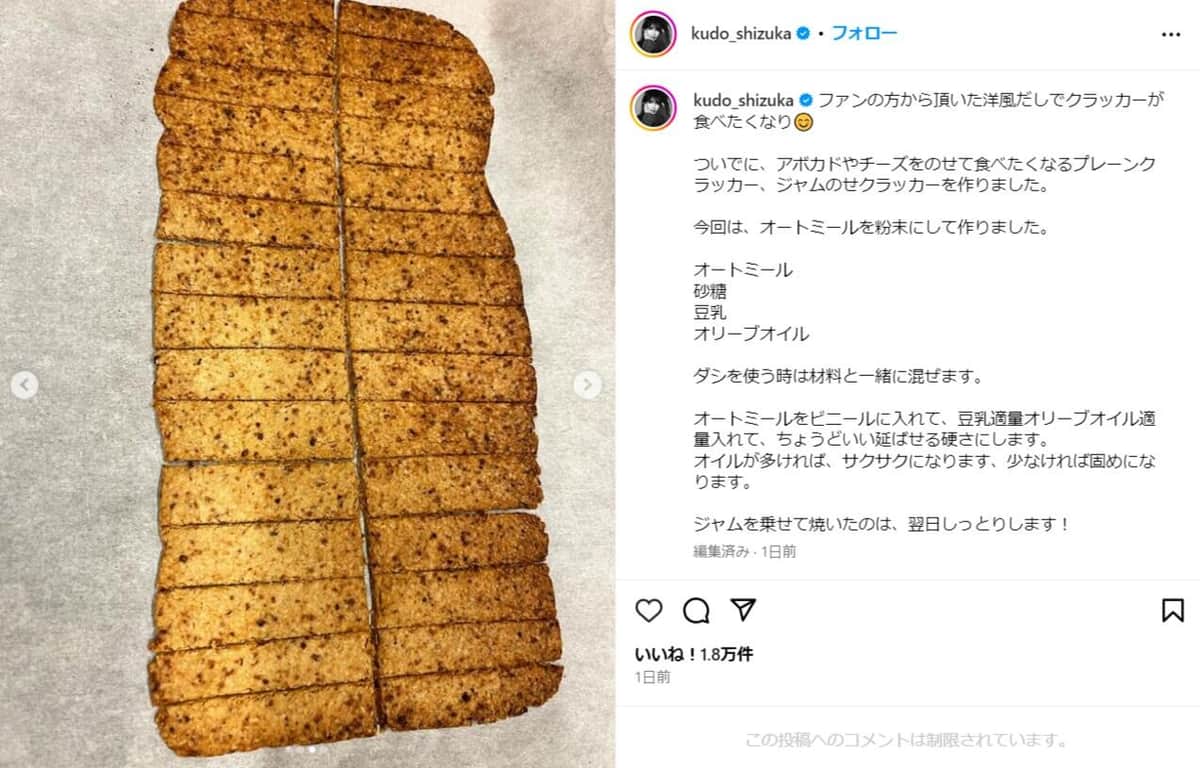Open the 1日前 timestamp under likes
Image resolution: width=1200 pixels, height=768 pixels.
pyautogui.click(x=652, y=677)
